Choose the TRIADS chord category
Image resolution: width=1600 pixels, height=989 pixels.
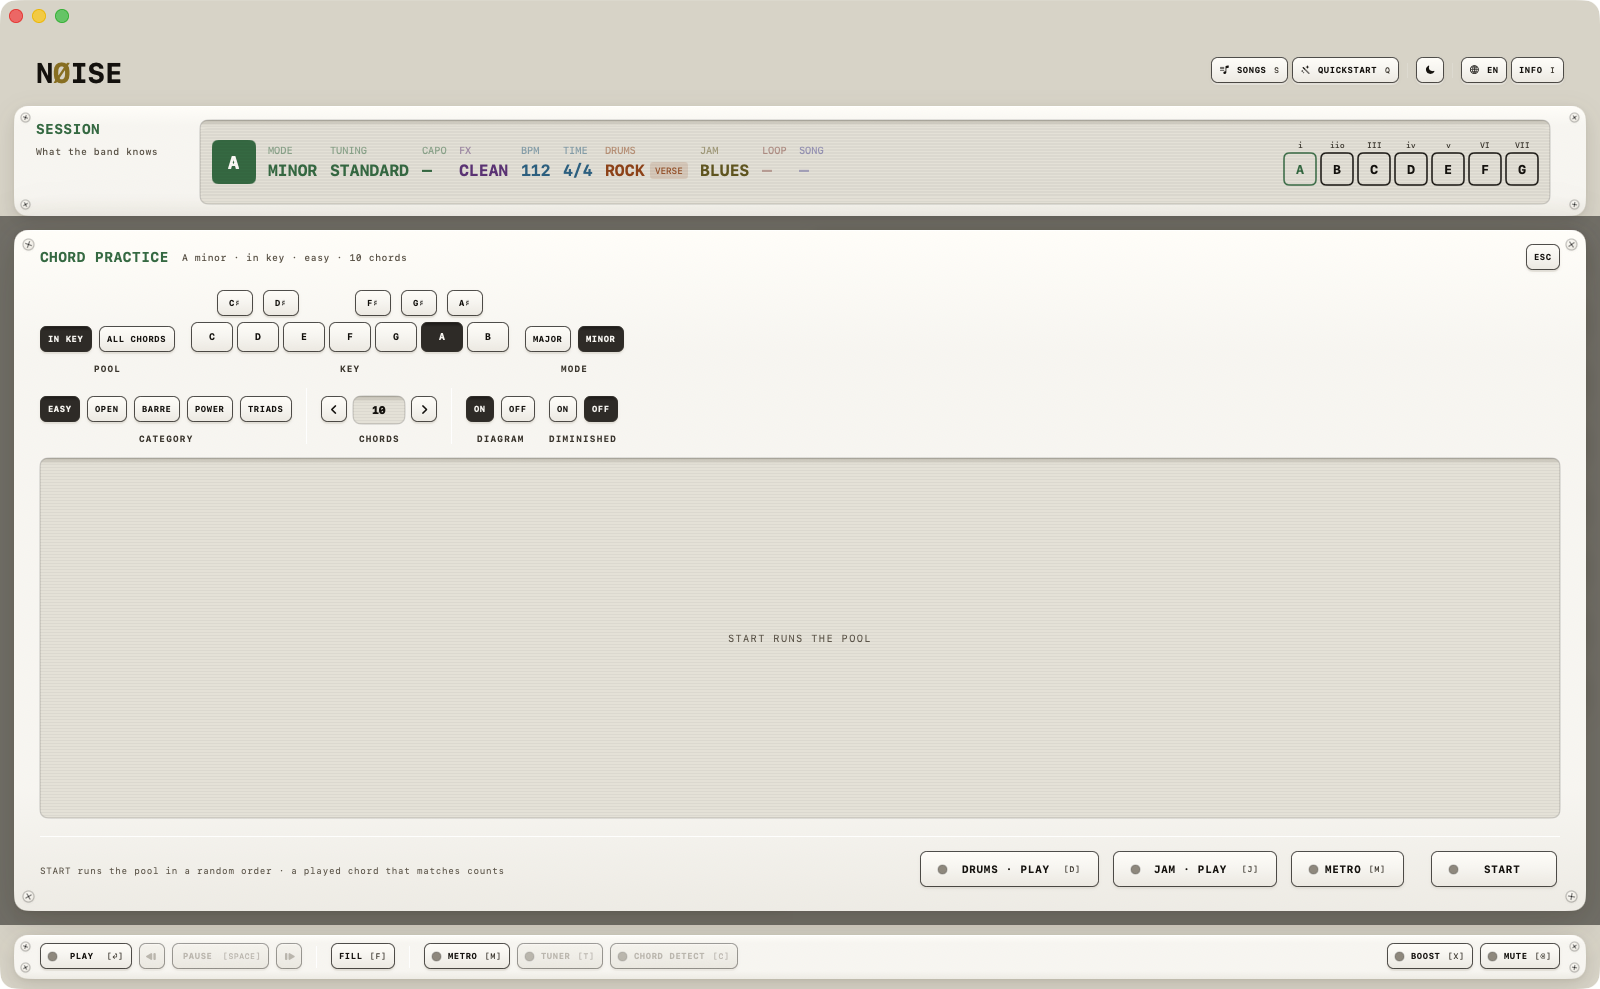(x=266, y=409)
